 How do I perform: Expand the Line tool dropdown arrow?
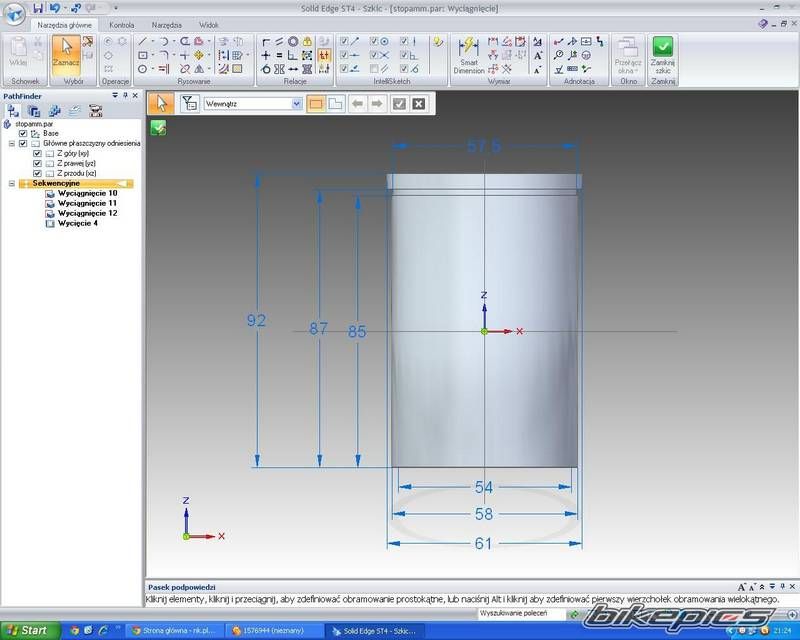pyautogui.click(x=152, y=42)
